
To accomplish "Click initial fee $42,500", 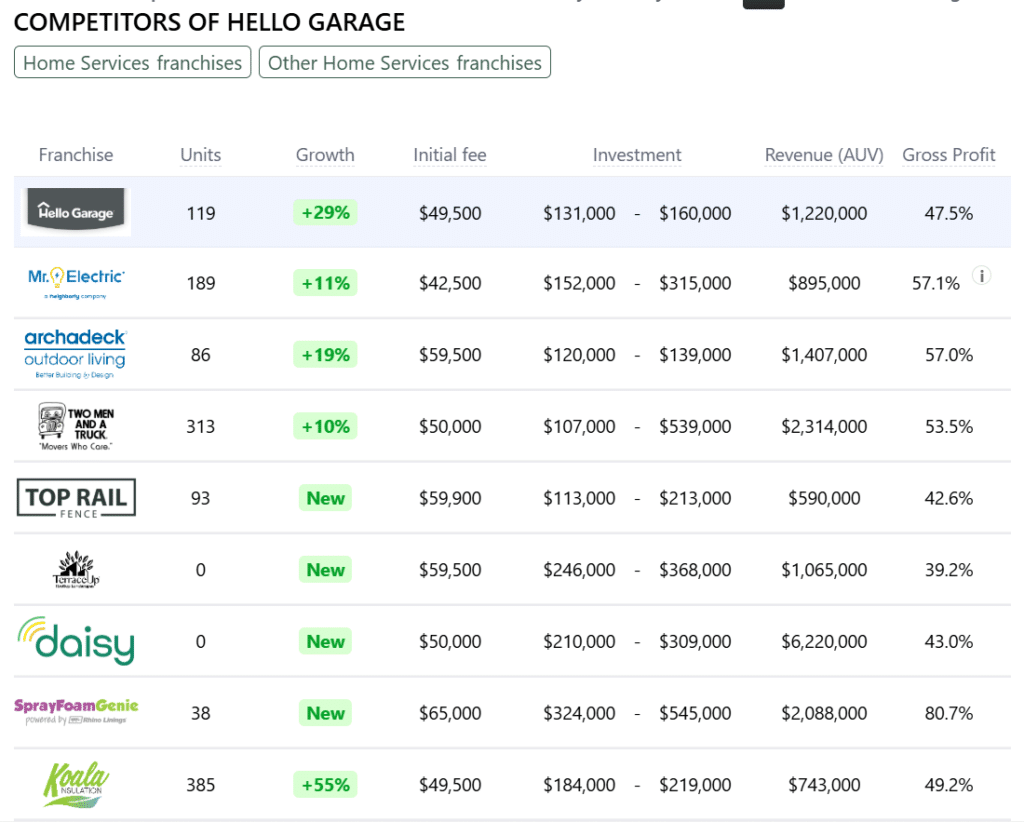I will tap(450, 283).
